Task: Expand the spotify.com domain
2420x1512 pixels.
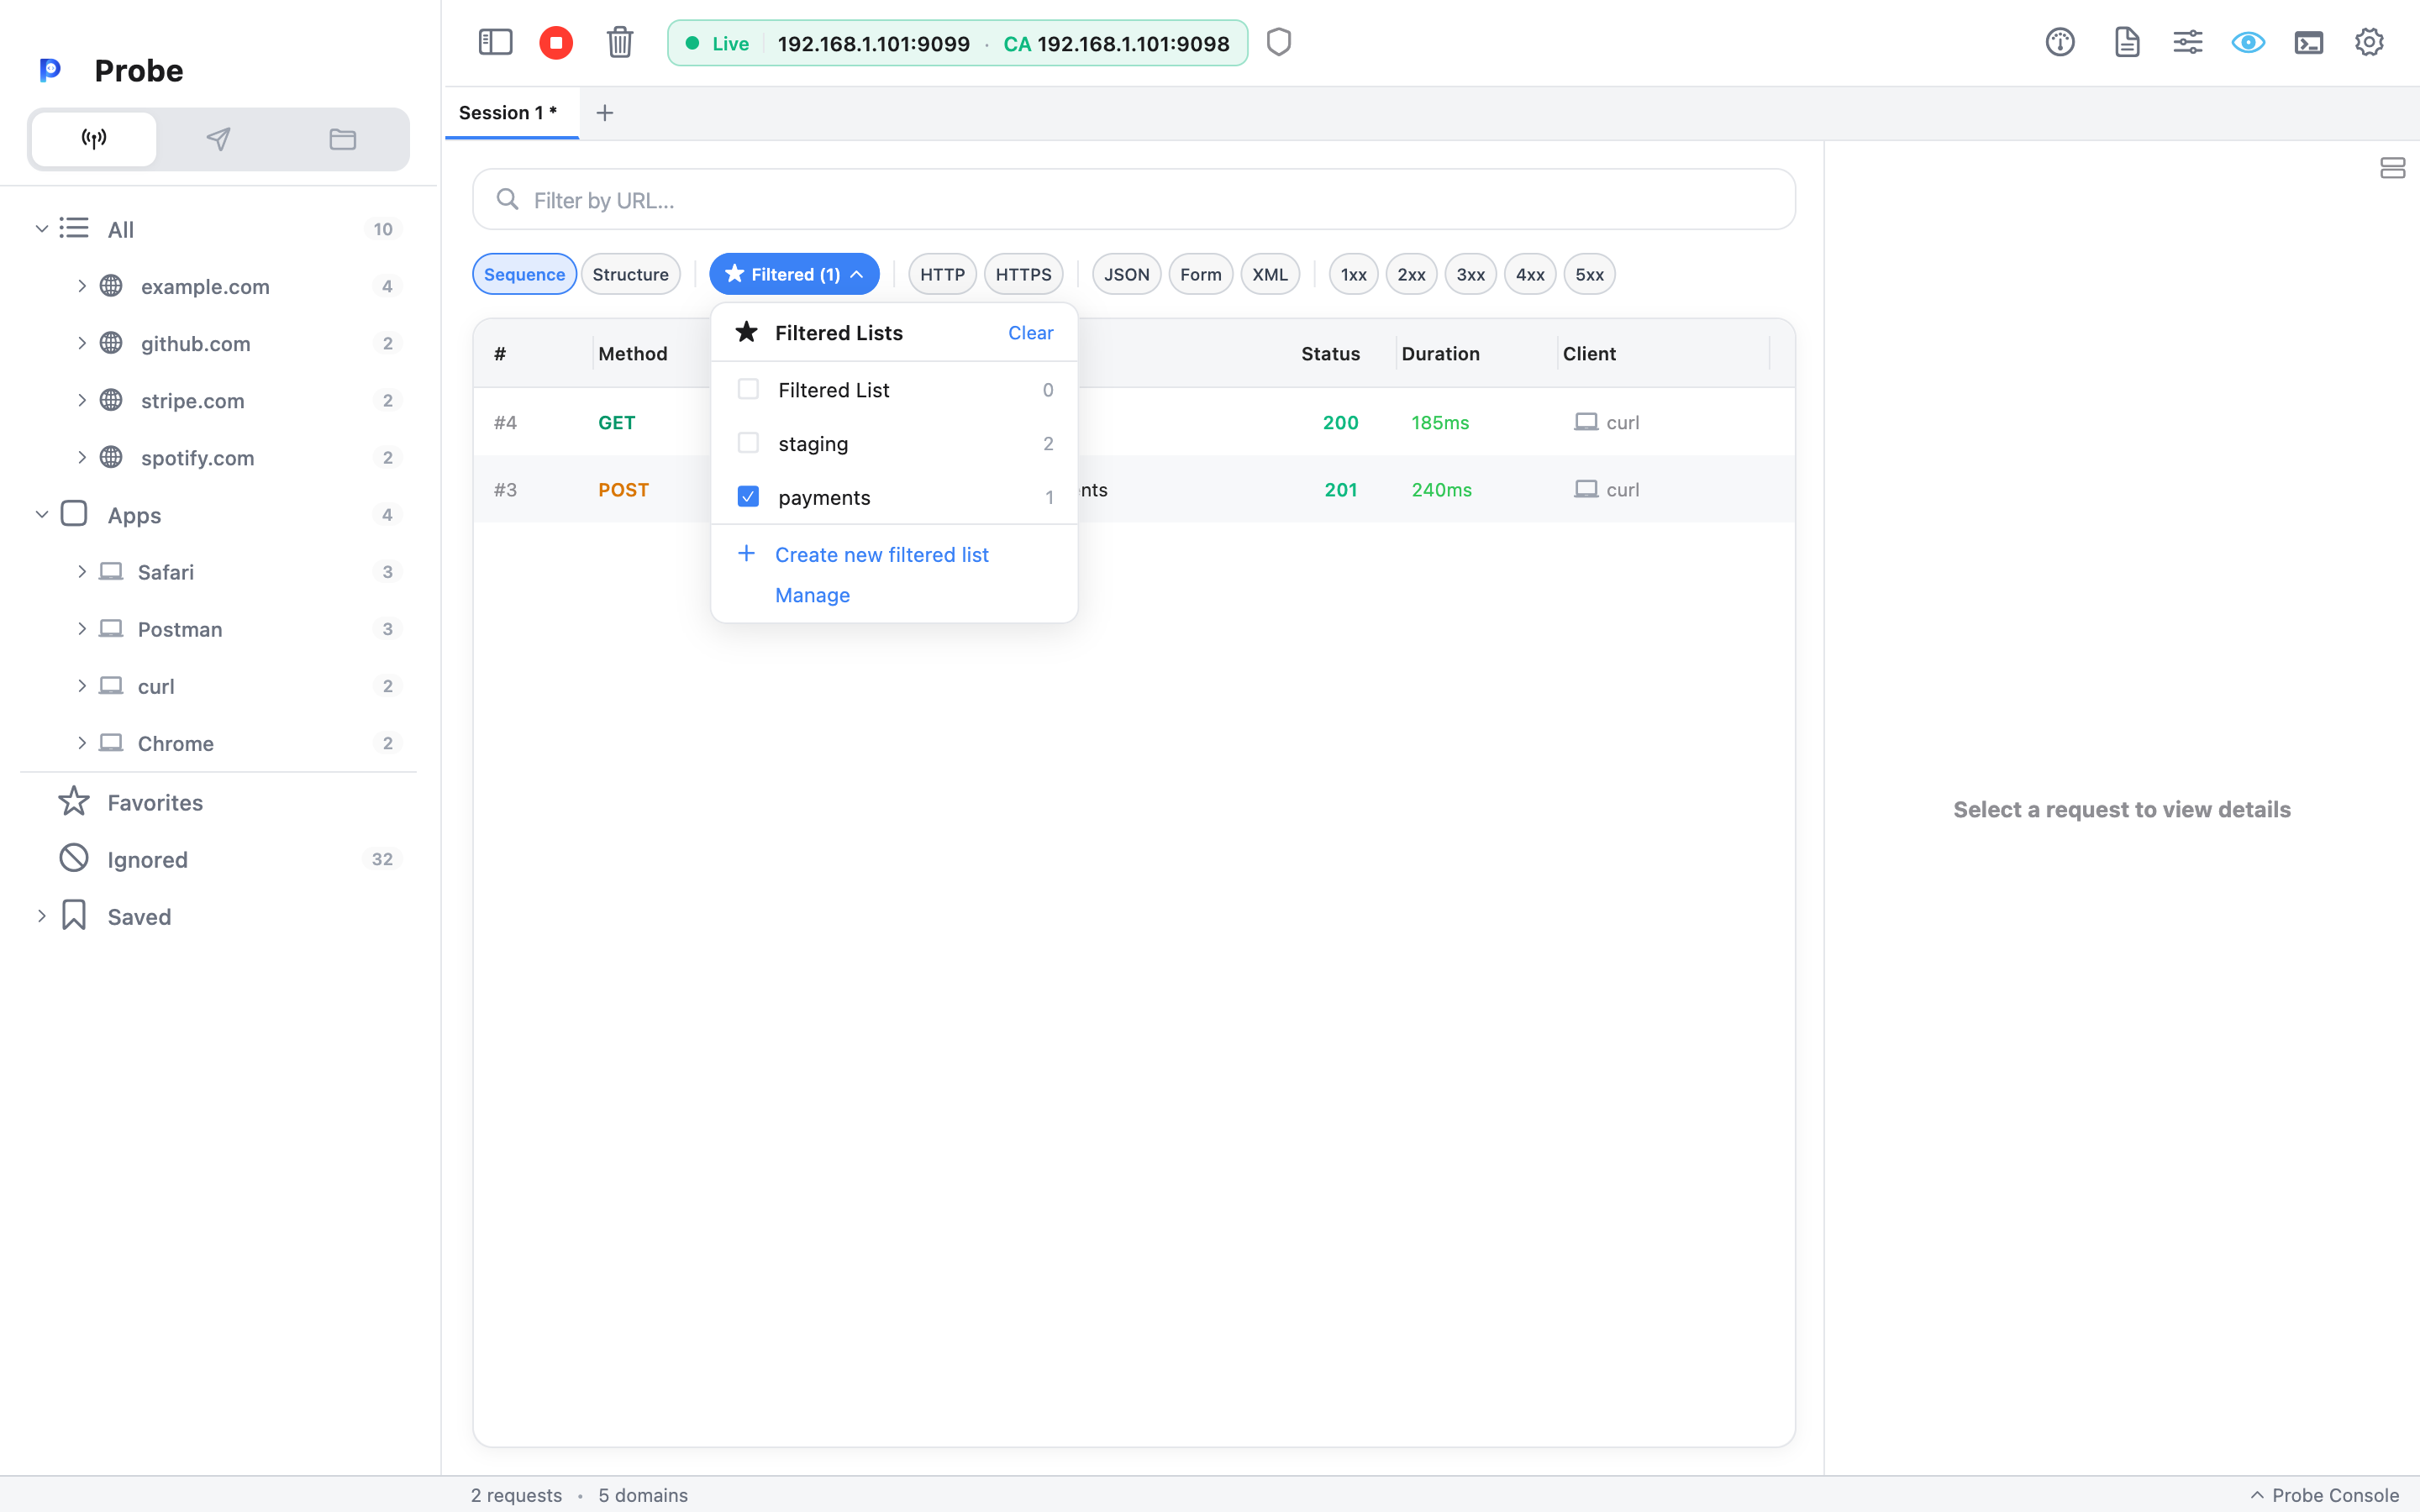Action: click(x=82, y=457)
